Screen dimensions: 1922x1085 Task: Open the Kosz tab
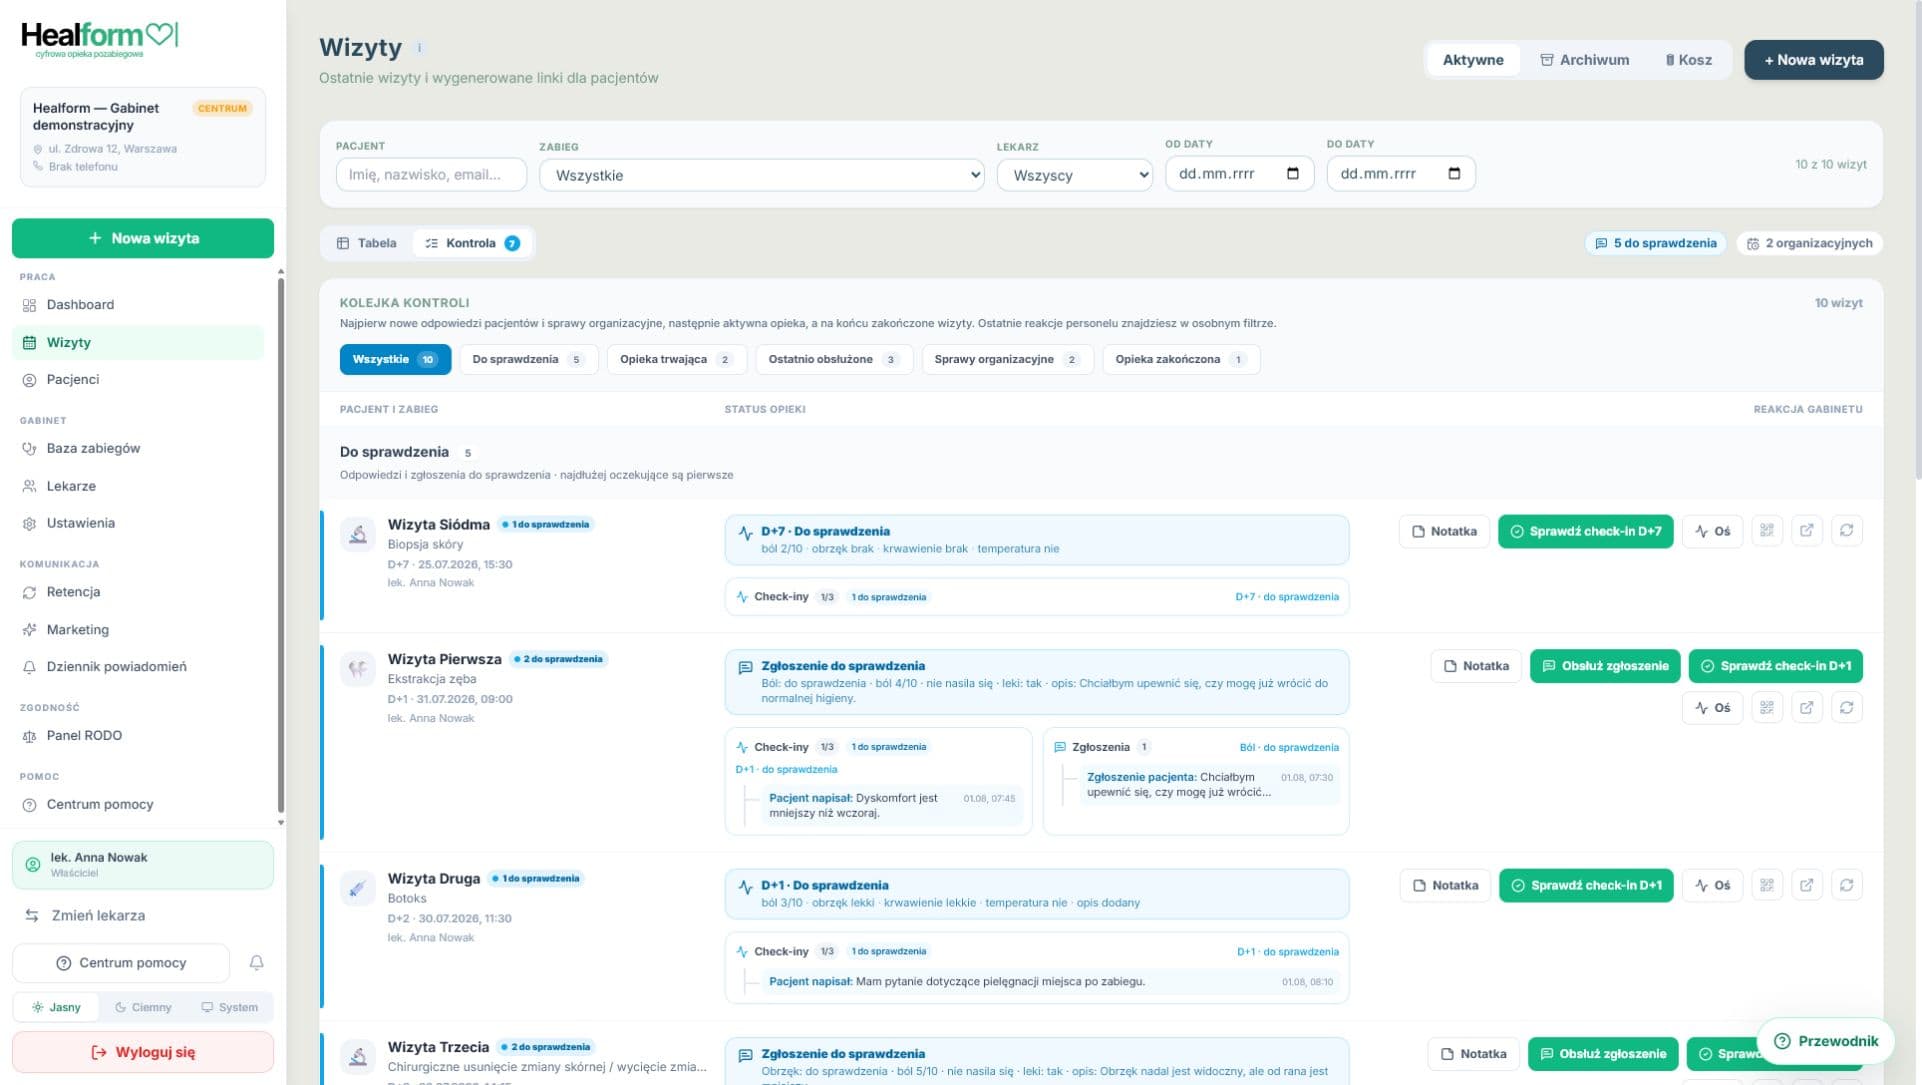(x=1688, y=60)
